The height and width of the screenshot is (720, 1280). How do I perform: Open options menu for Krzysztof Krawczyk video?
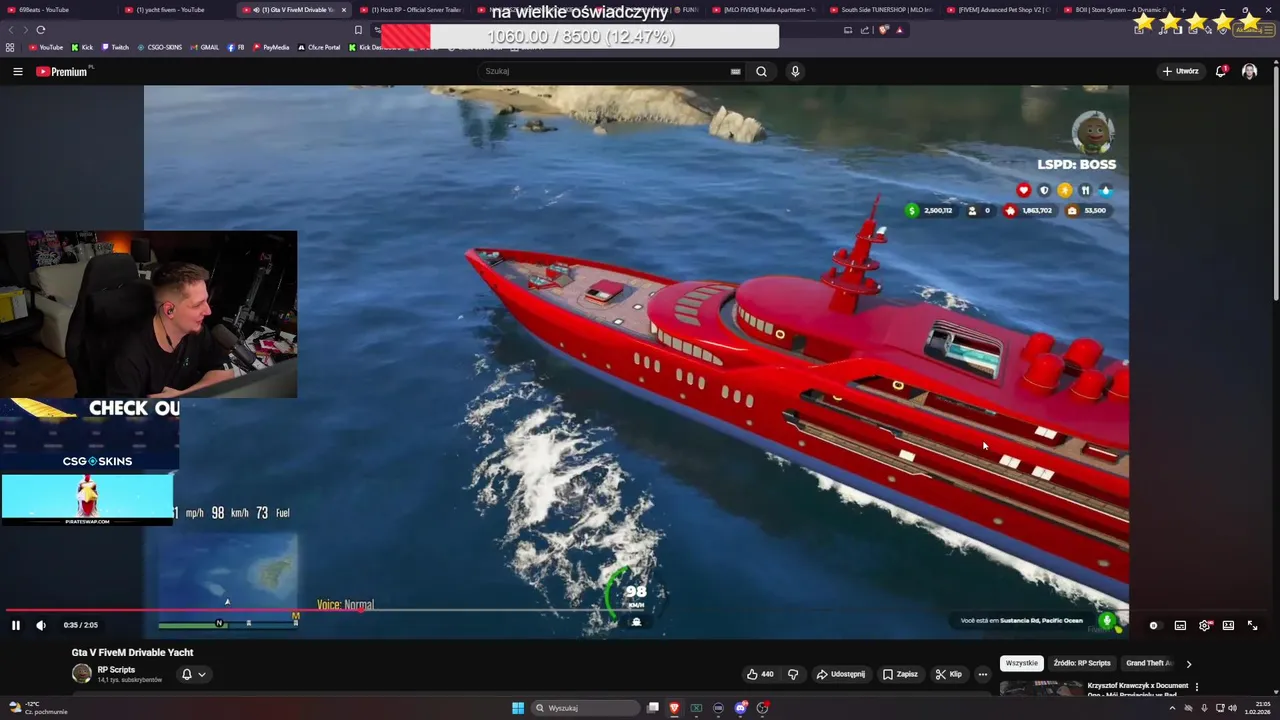click(x=1196, y=687)
